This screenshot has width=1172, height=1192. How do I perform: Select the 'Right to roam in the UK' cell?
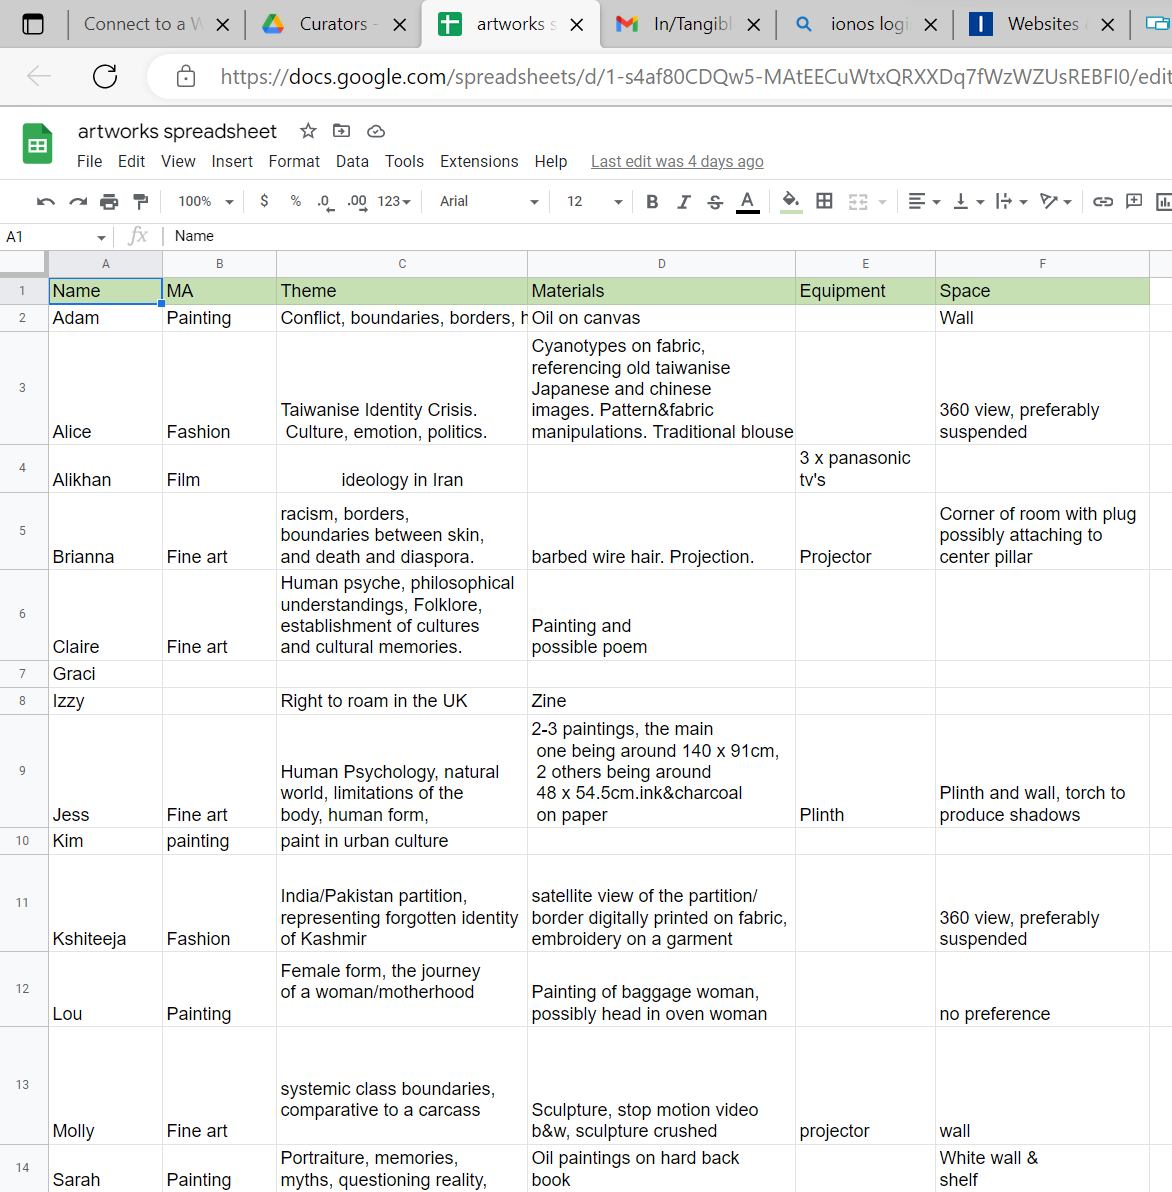[402, 701]
